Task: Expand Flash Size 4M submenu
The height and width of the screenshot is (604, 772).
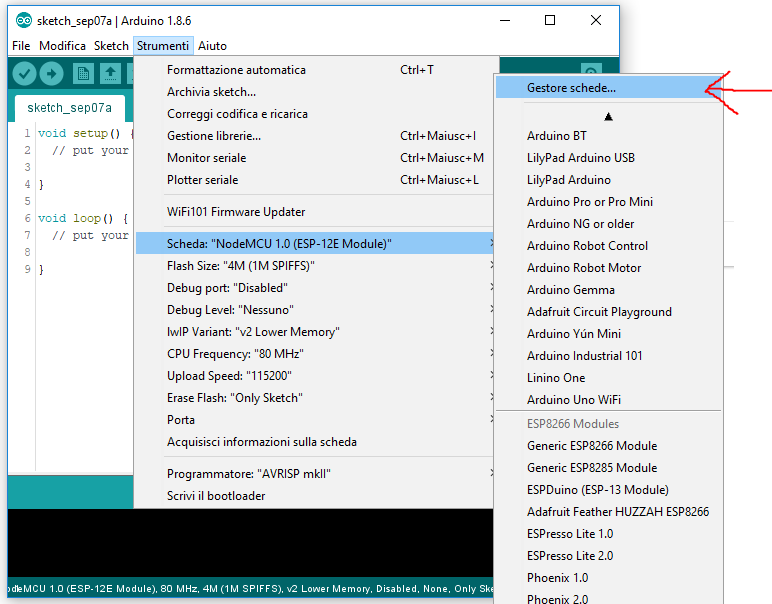Action: point(314,266)
